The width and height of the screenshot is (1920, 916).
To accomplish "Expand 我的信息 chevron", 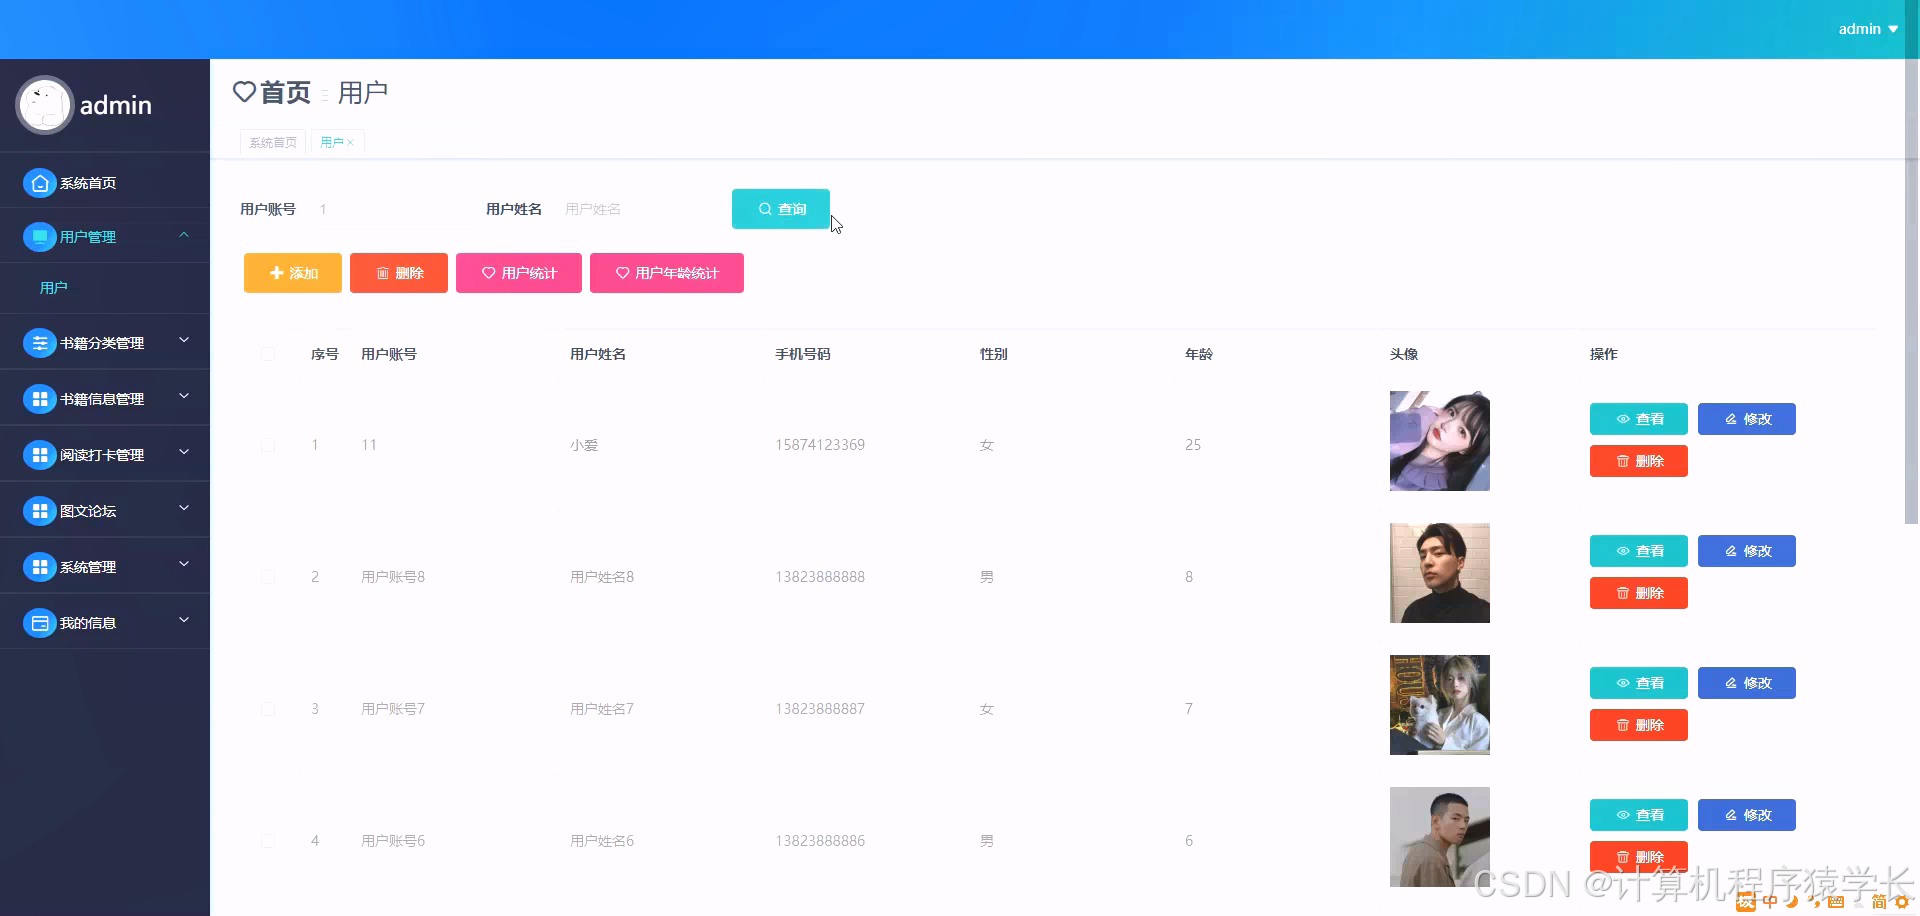I will click(184, 621).
